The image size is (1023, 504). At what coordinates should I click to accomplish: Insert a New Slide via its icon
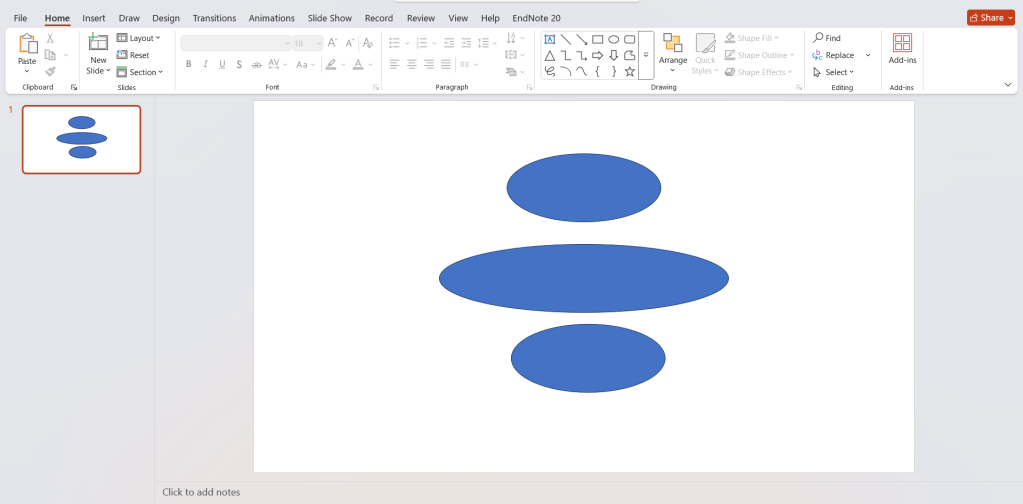(x=98, y=42)
